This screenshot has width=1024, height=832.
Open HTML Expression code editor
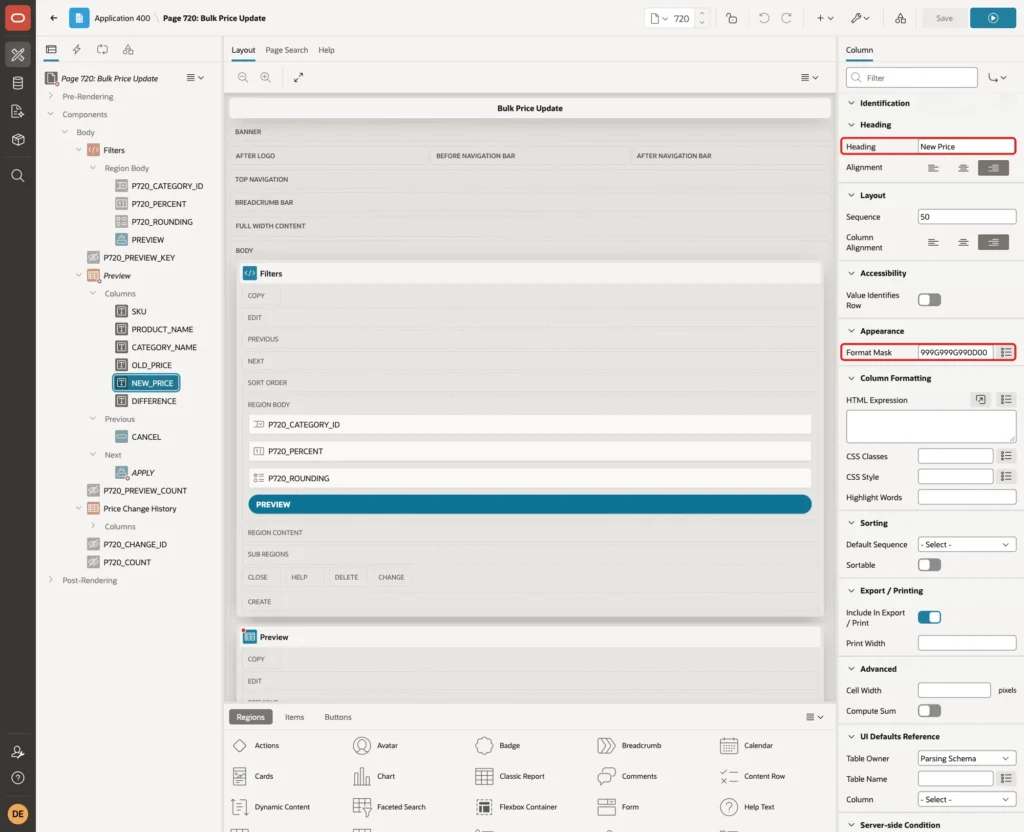(x=980, y=400)
